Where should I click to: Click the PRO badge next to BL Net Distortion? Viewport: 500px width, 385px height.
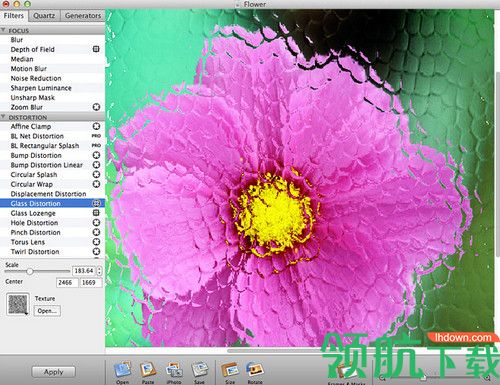(96, 136)
